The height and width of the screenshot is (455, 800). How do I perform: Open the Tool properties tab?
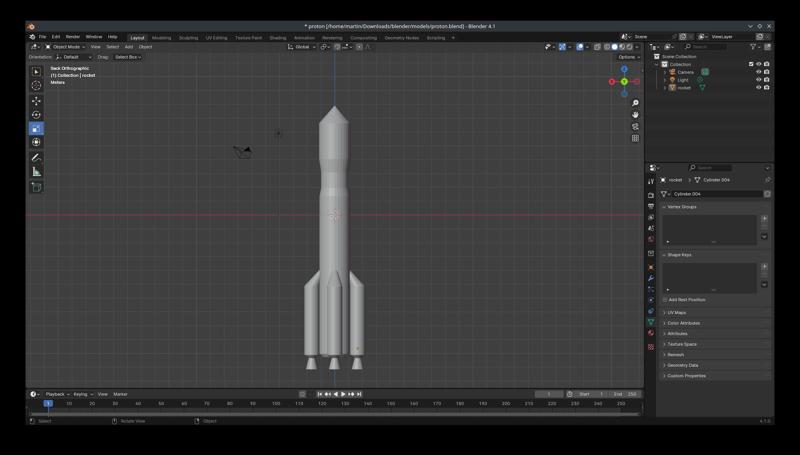click(x=651, y=182)
